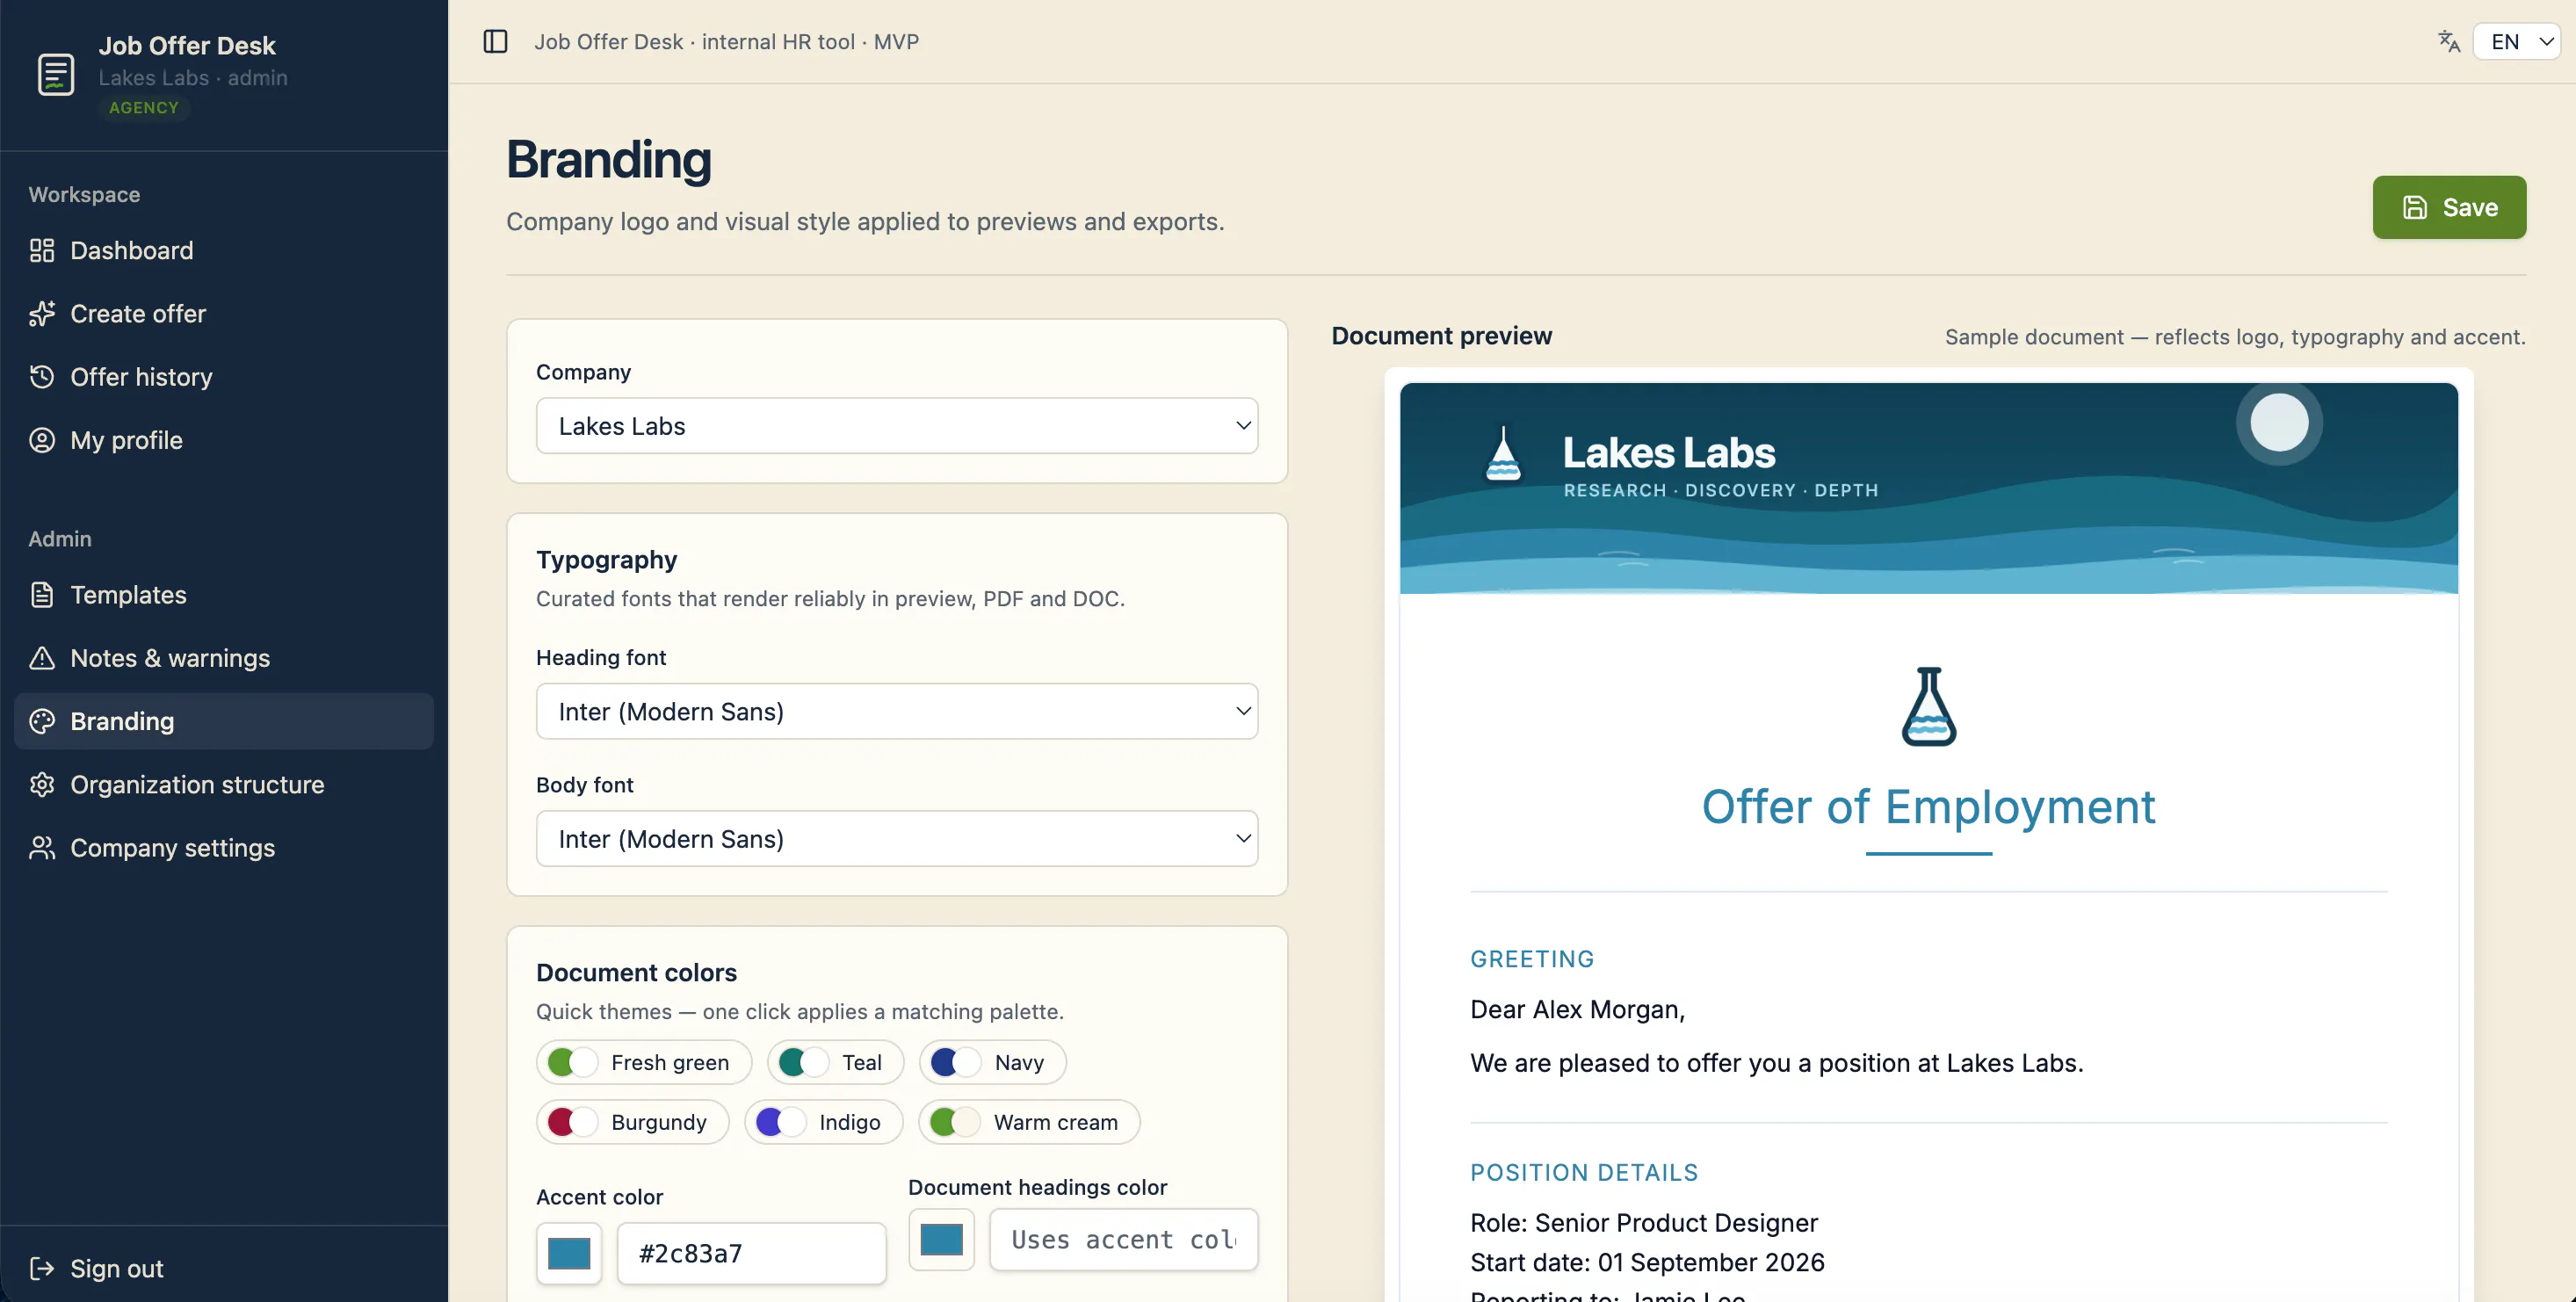Click the Document colors section heading

click(x=636, y=972)
